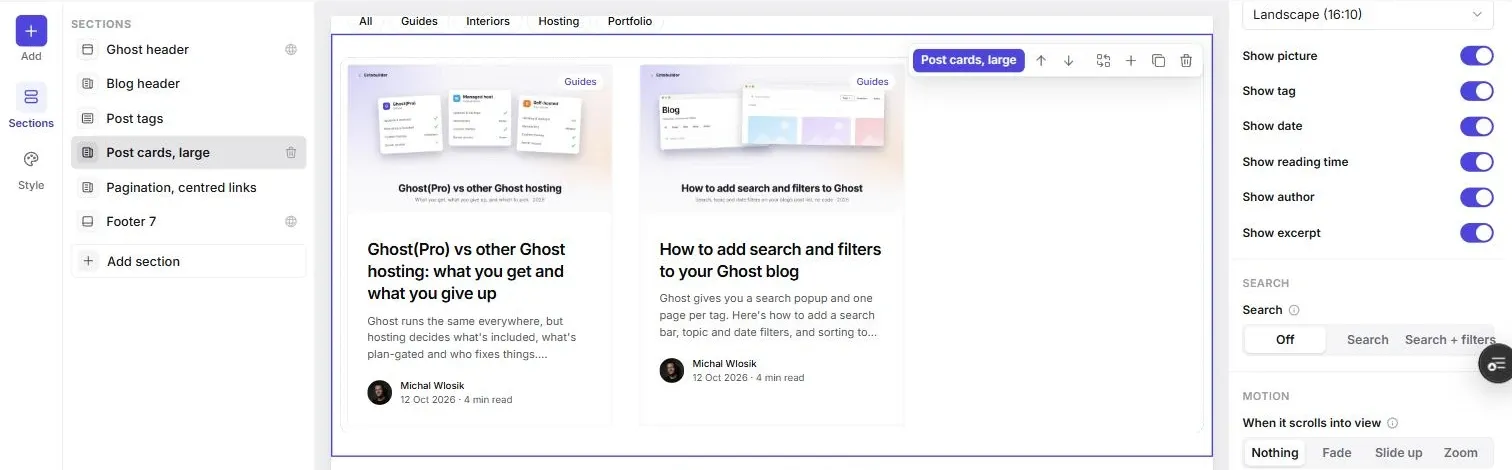Toggle the Show excerpt switch
The image size is (1512, 470).
[1476, 233]
